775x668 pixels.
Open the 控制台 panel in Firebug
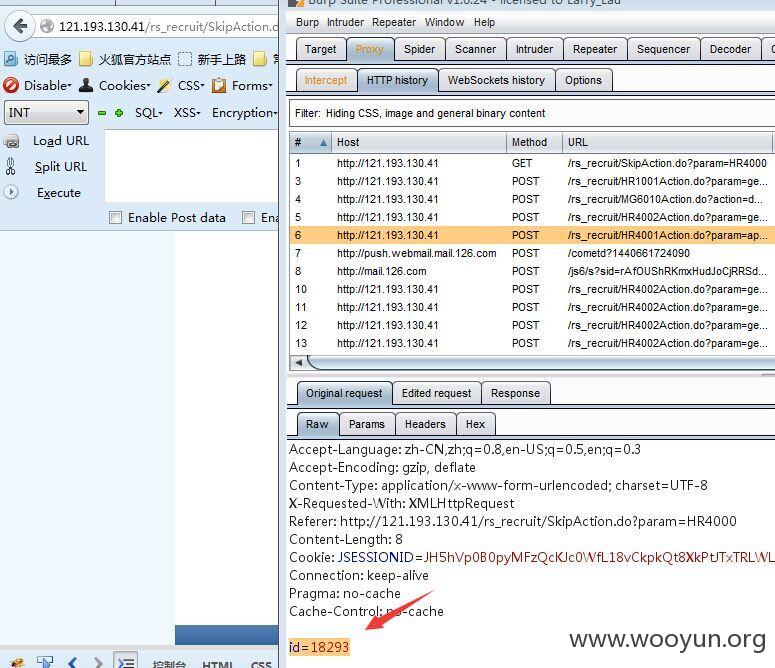coord(169,664)
